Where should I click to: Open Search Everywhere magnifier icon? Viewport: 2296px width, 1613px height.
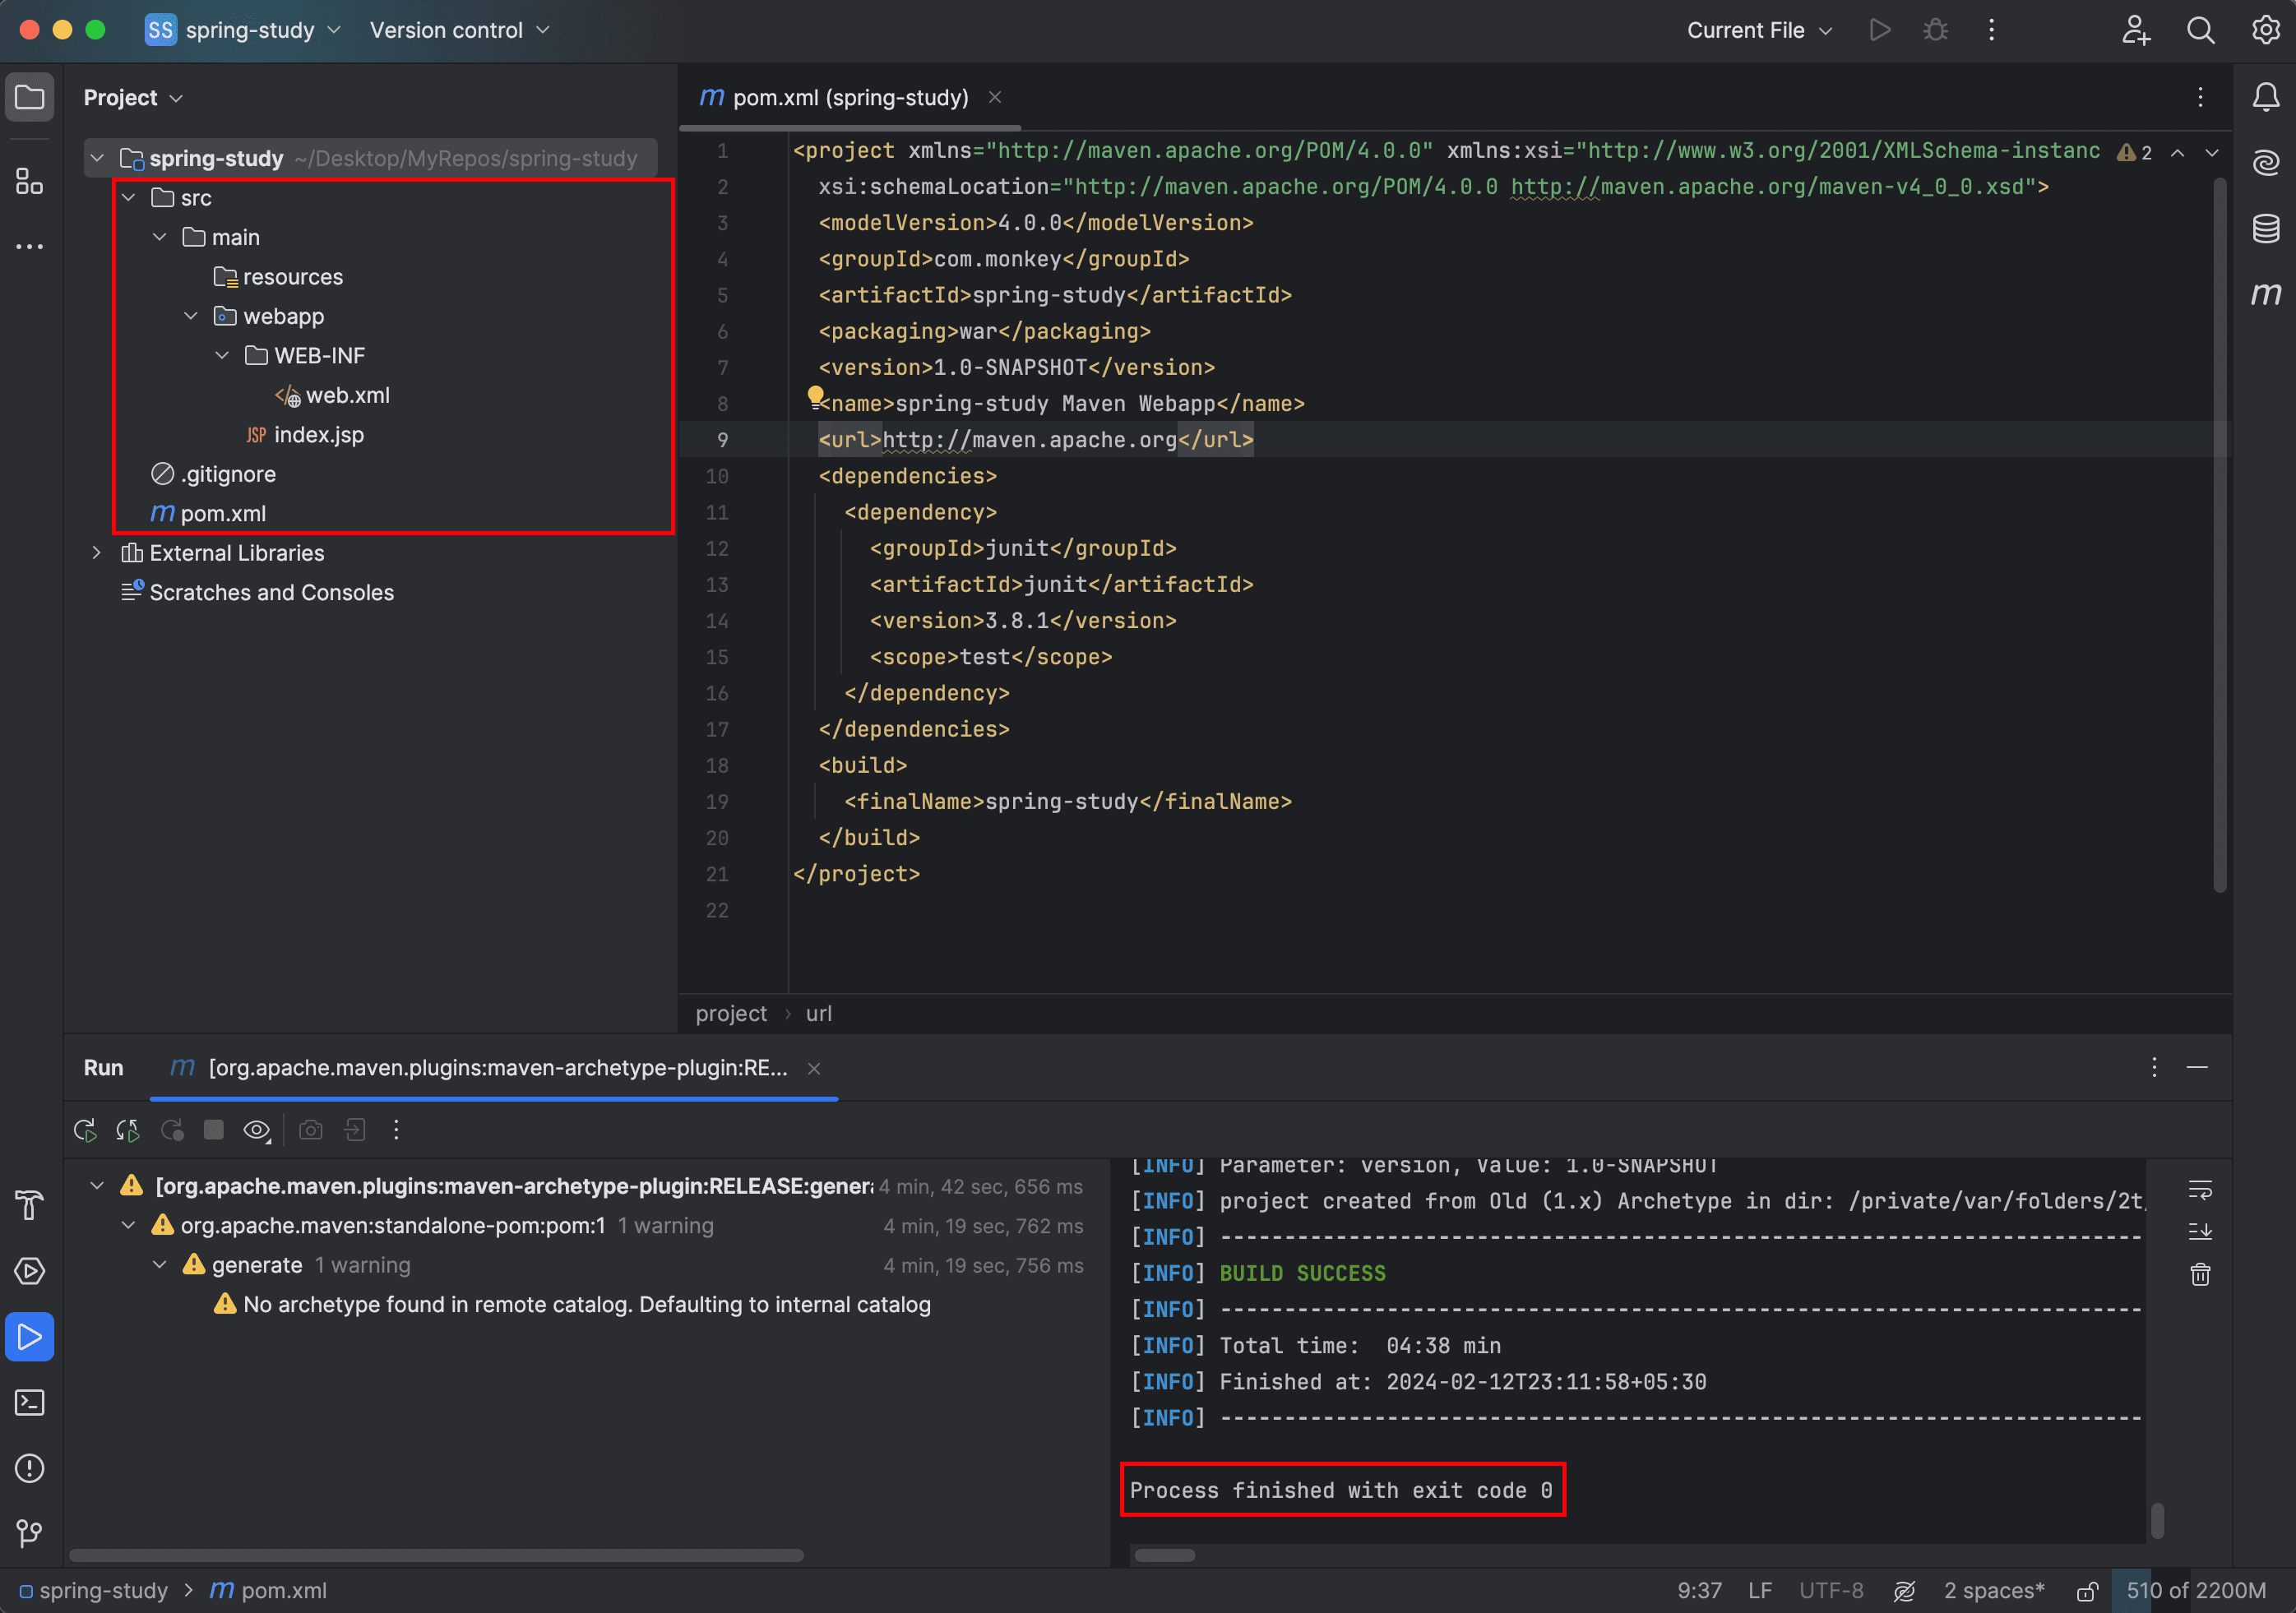coord(2201,30)
